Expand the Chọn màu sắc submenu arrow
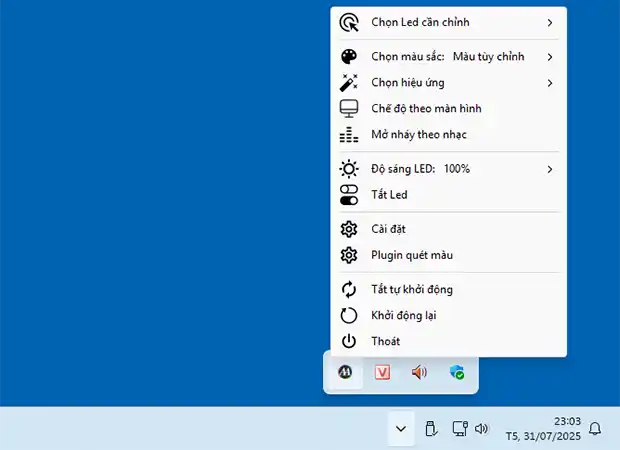The image size is (620, 450). pos(550,57)
